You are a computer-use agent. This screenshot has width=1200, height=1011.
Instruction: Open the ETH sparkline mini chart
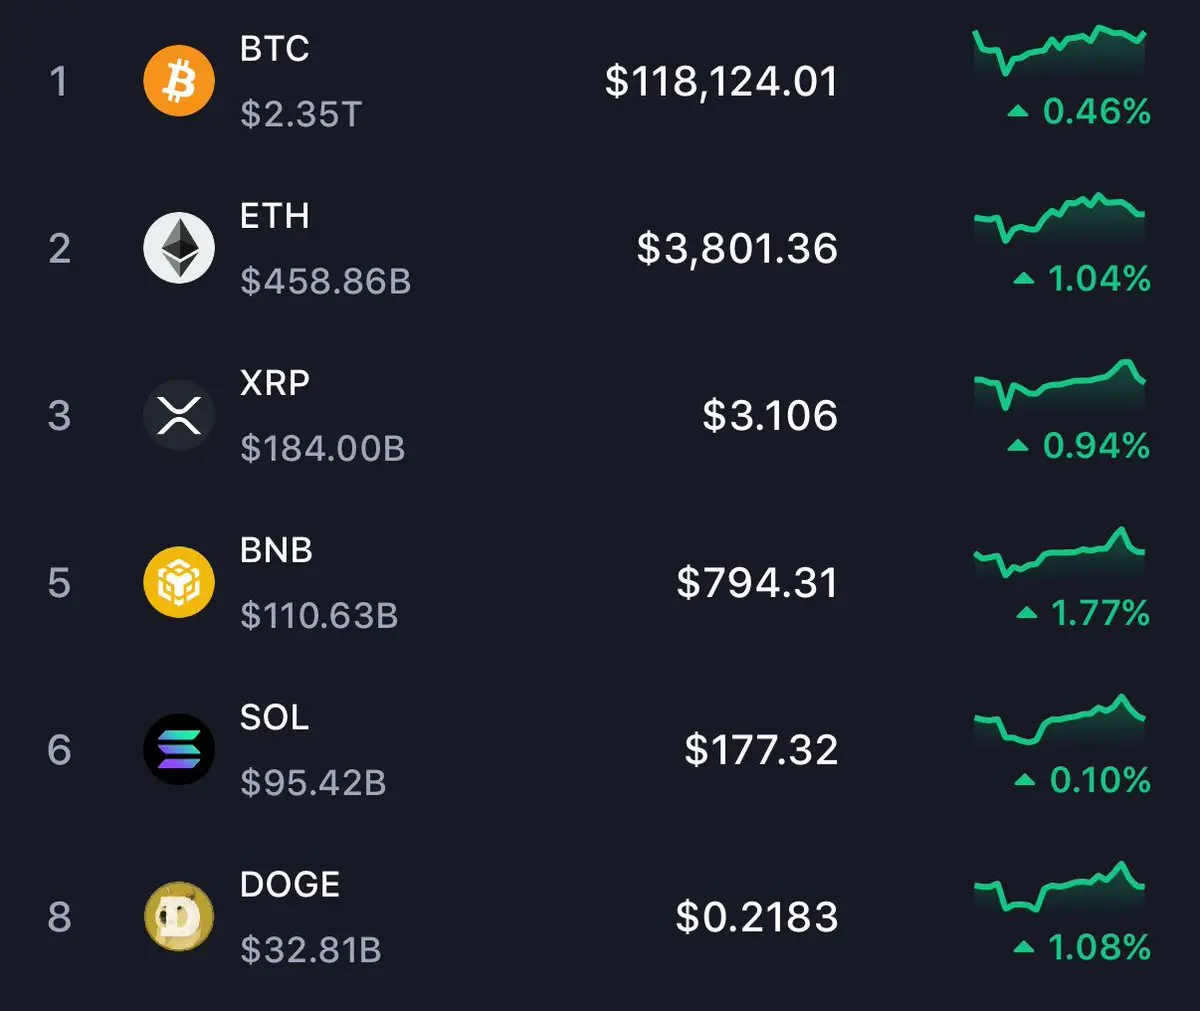pyautogui.click(x=1060, y=219)
